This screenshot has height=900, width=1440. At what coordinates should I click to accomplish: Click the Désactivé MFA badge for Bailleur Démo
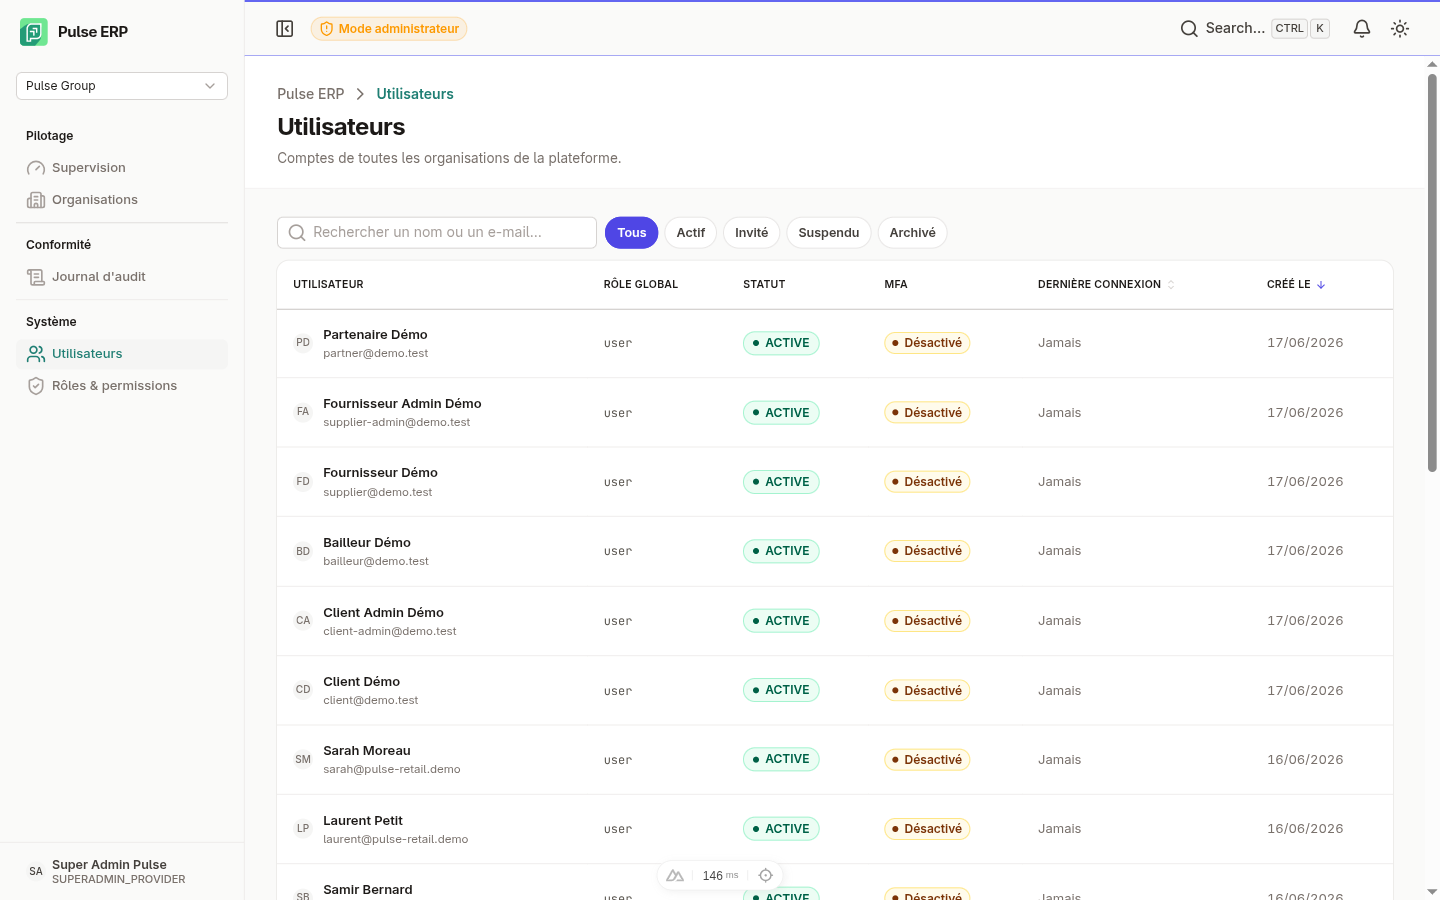coord(927,551)
